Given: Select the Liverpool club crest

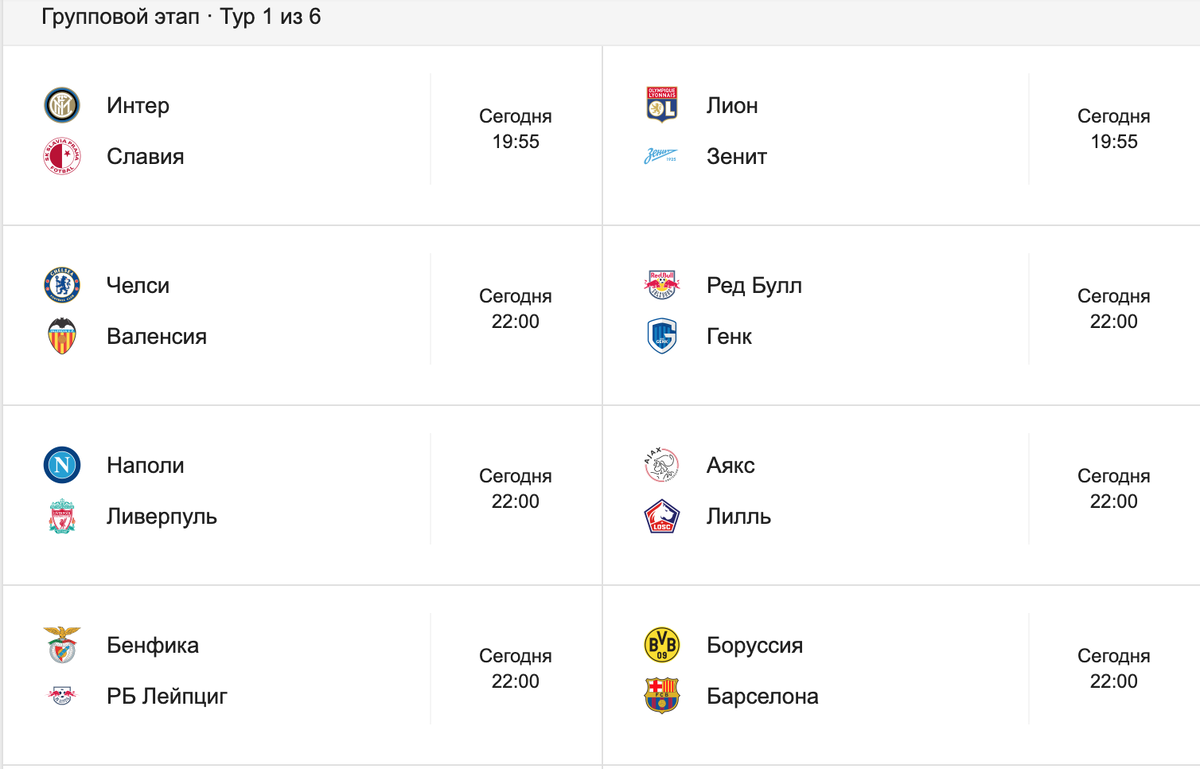Looking at the screenshot, I should [x=62, y=516].
